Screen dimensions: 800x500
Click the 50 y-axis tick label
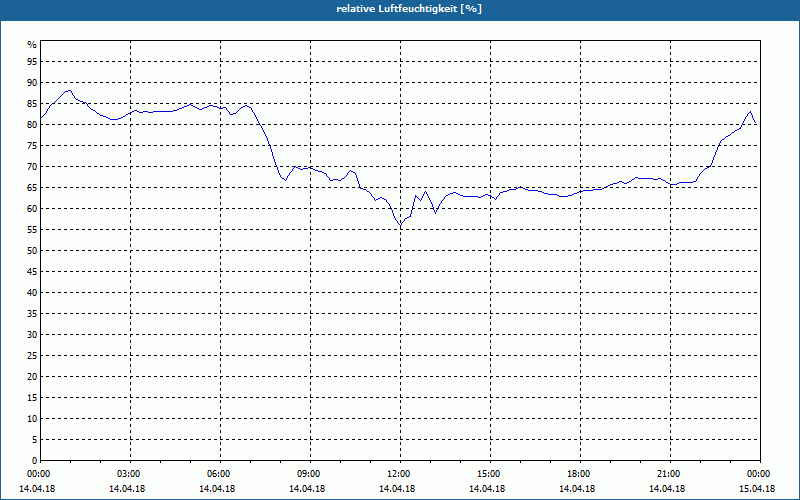[32, 251]
